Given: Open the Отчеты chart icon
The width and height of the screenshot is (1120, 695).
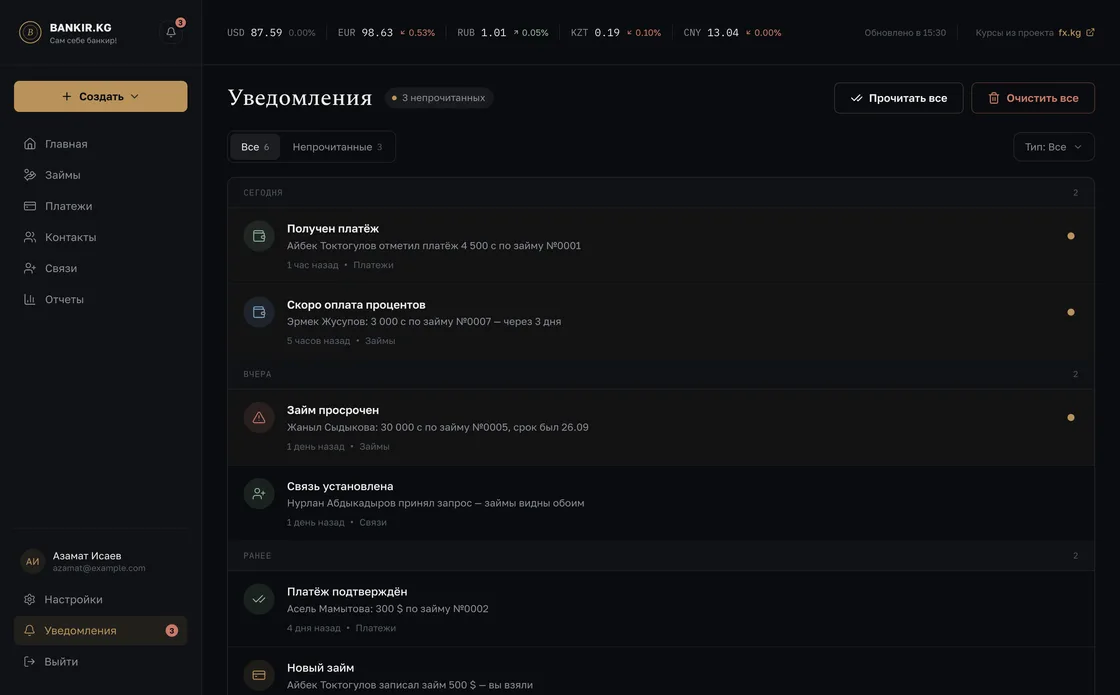Looking at the screenshot, I should tap(29, 299).
